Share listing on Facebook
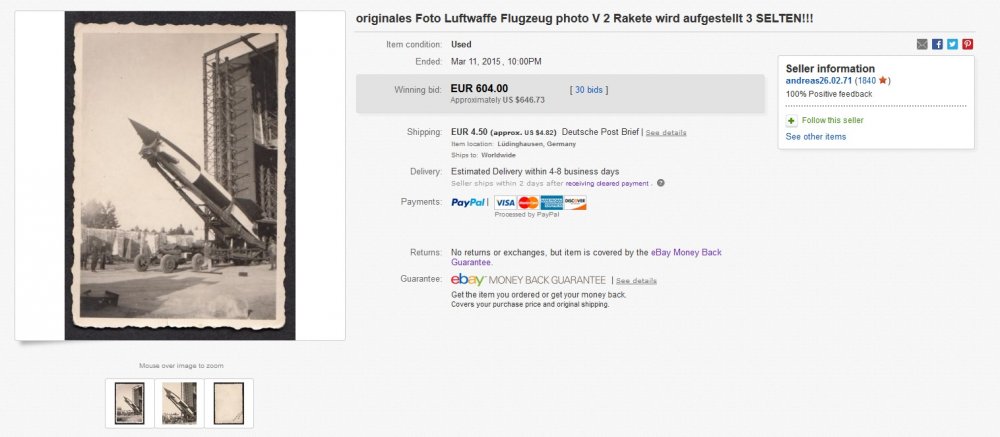 click(x=937, y=44)
